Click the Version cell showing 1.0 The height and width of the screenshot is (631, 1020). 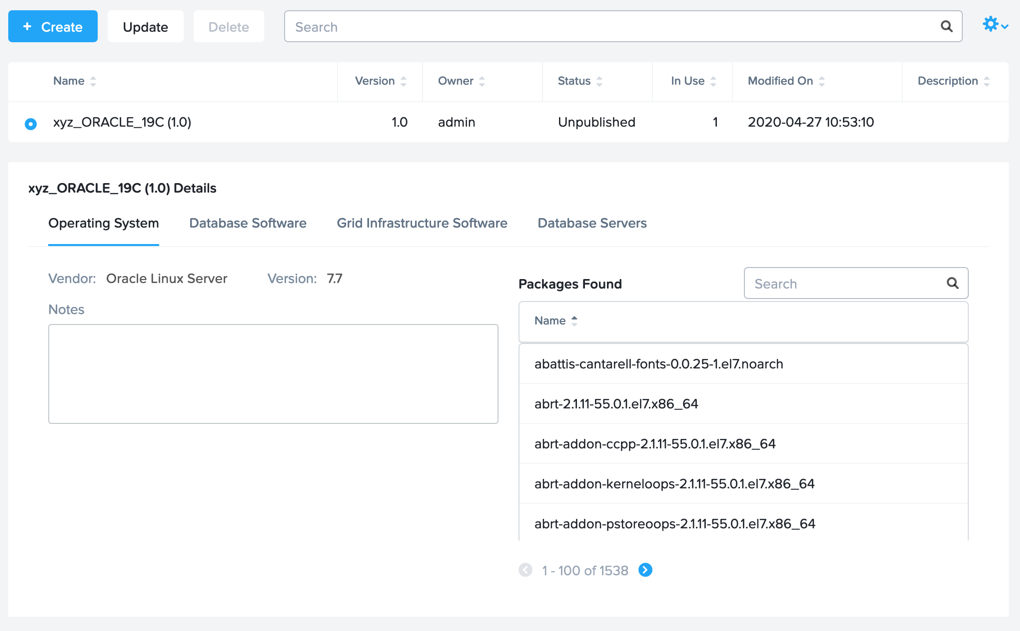click(399, 122)
